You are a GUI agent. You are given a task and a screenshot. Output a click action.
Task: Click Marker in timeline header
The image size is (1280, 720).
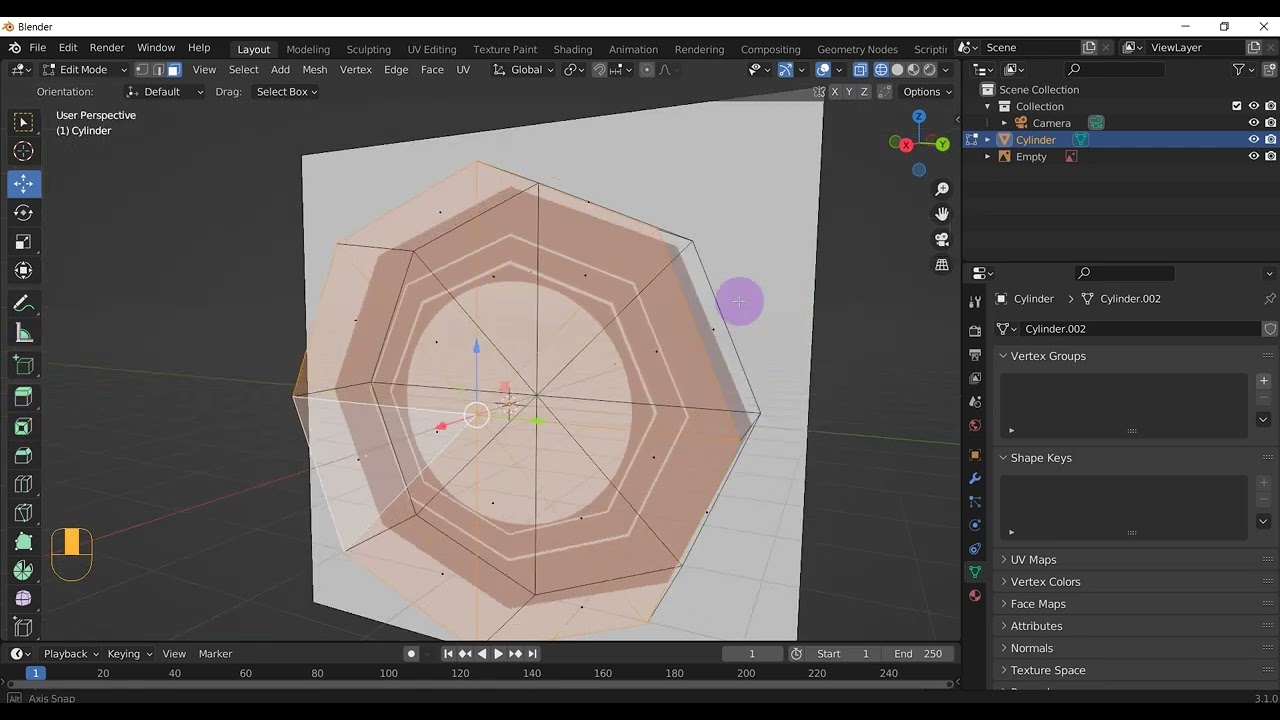point(215,654)
